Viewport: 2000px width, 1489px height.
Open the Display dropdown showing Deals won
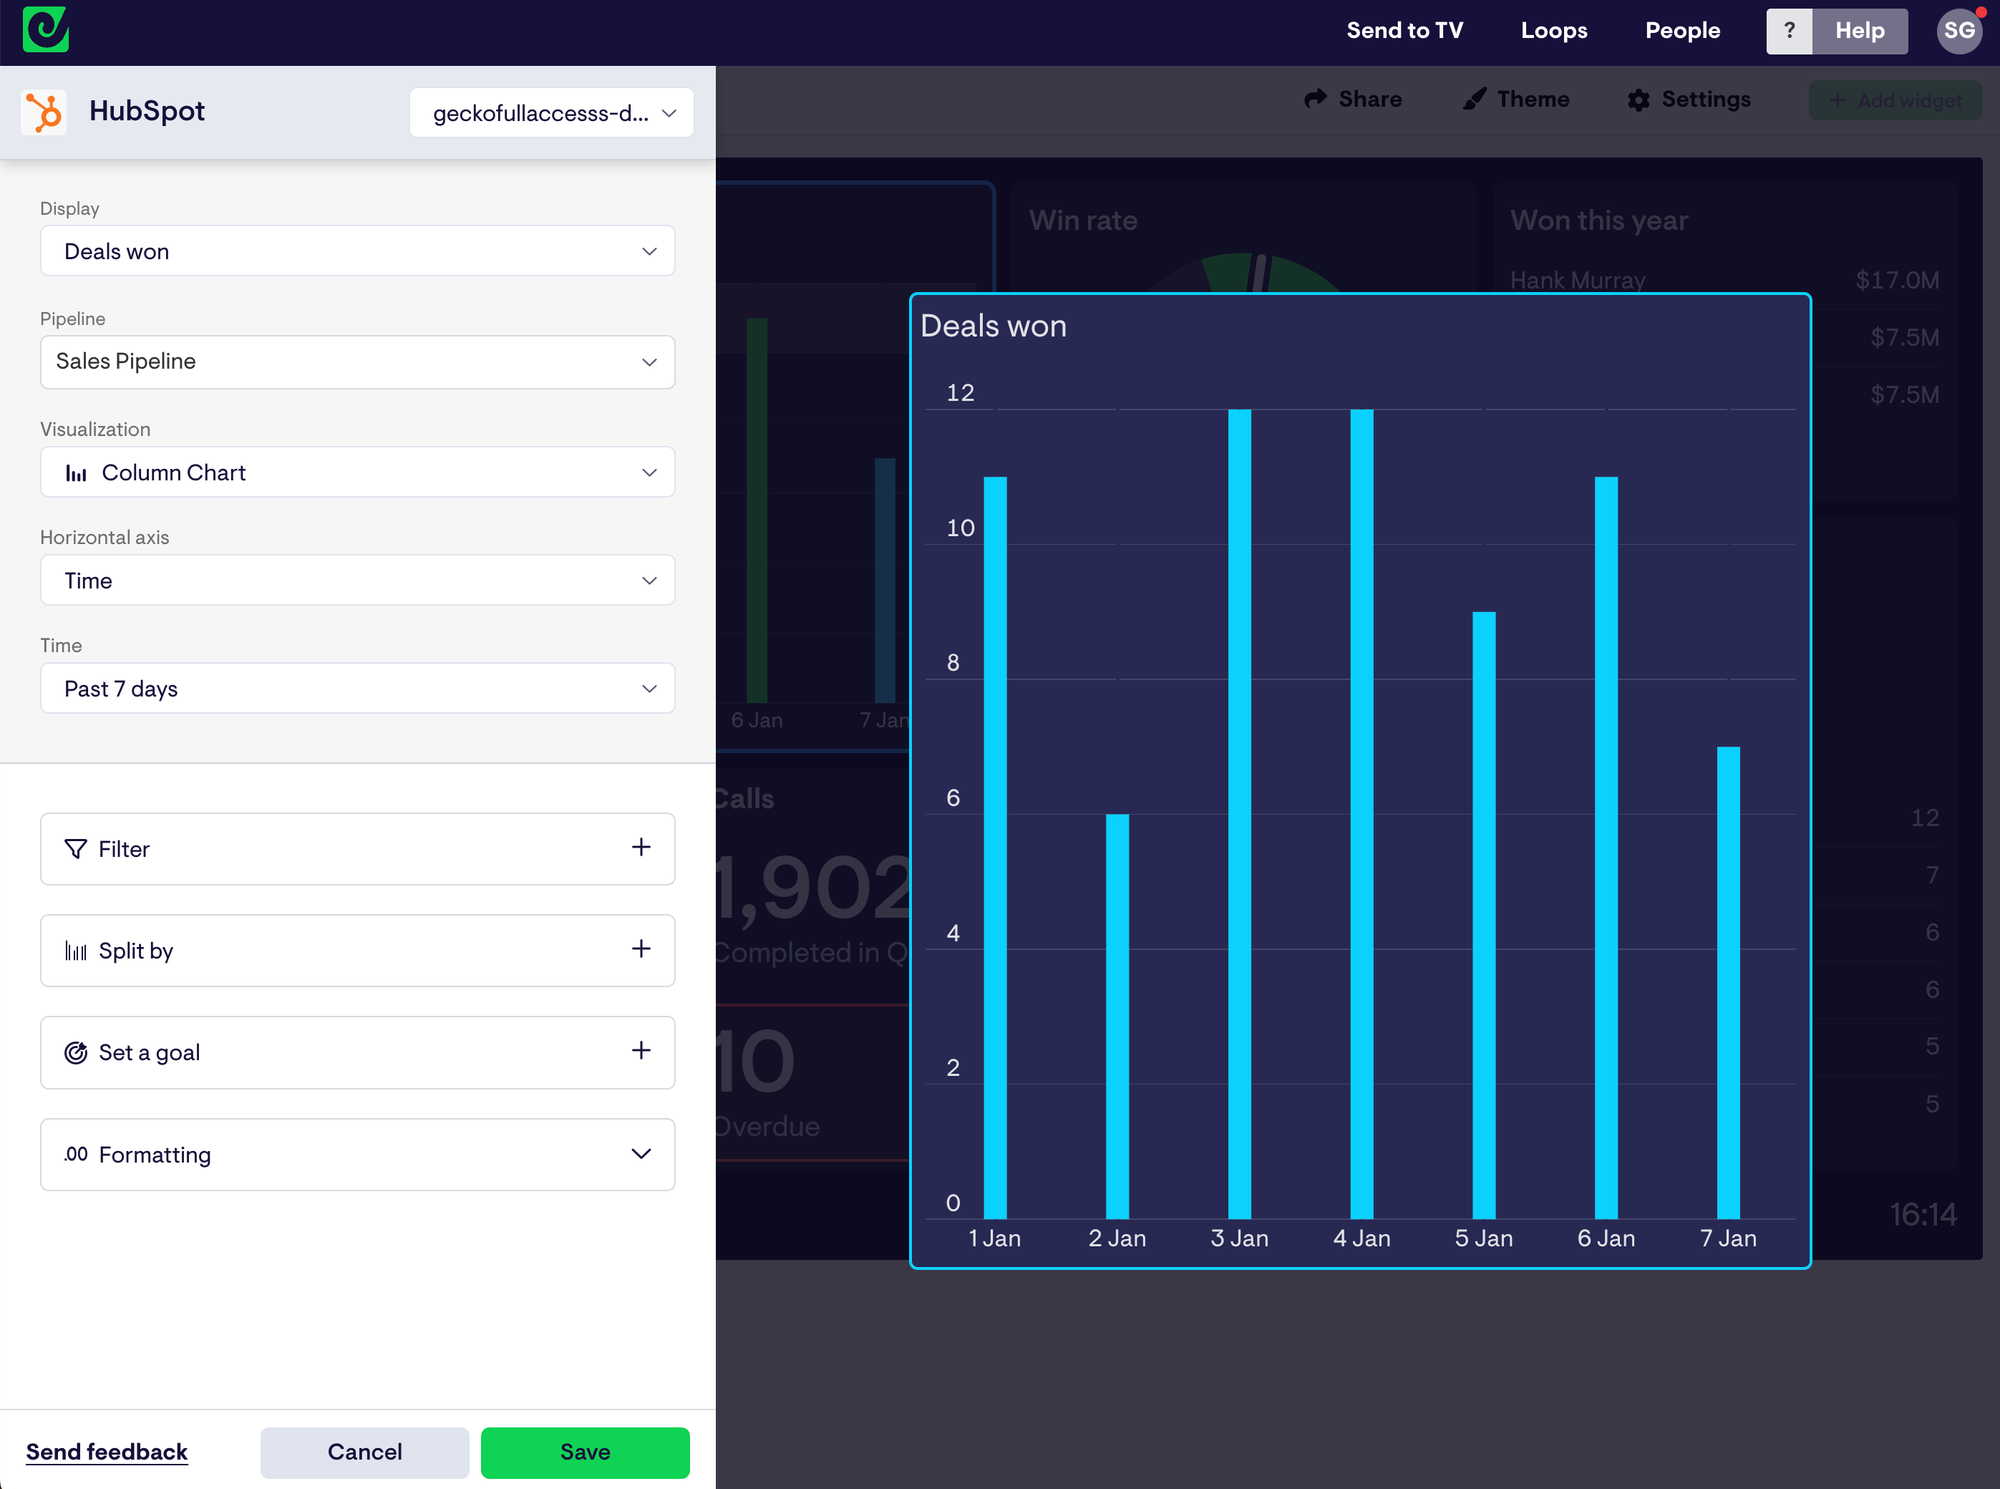pos(357,251)
